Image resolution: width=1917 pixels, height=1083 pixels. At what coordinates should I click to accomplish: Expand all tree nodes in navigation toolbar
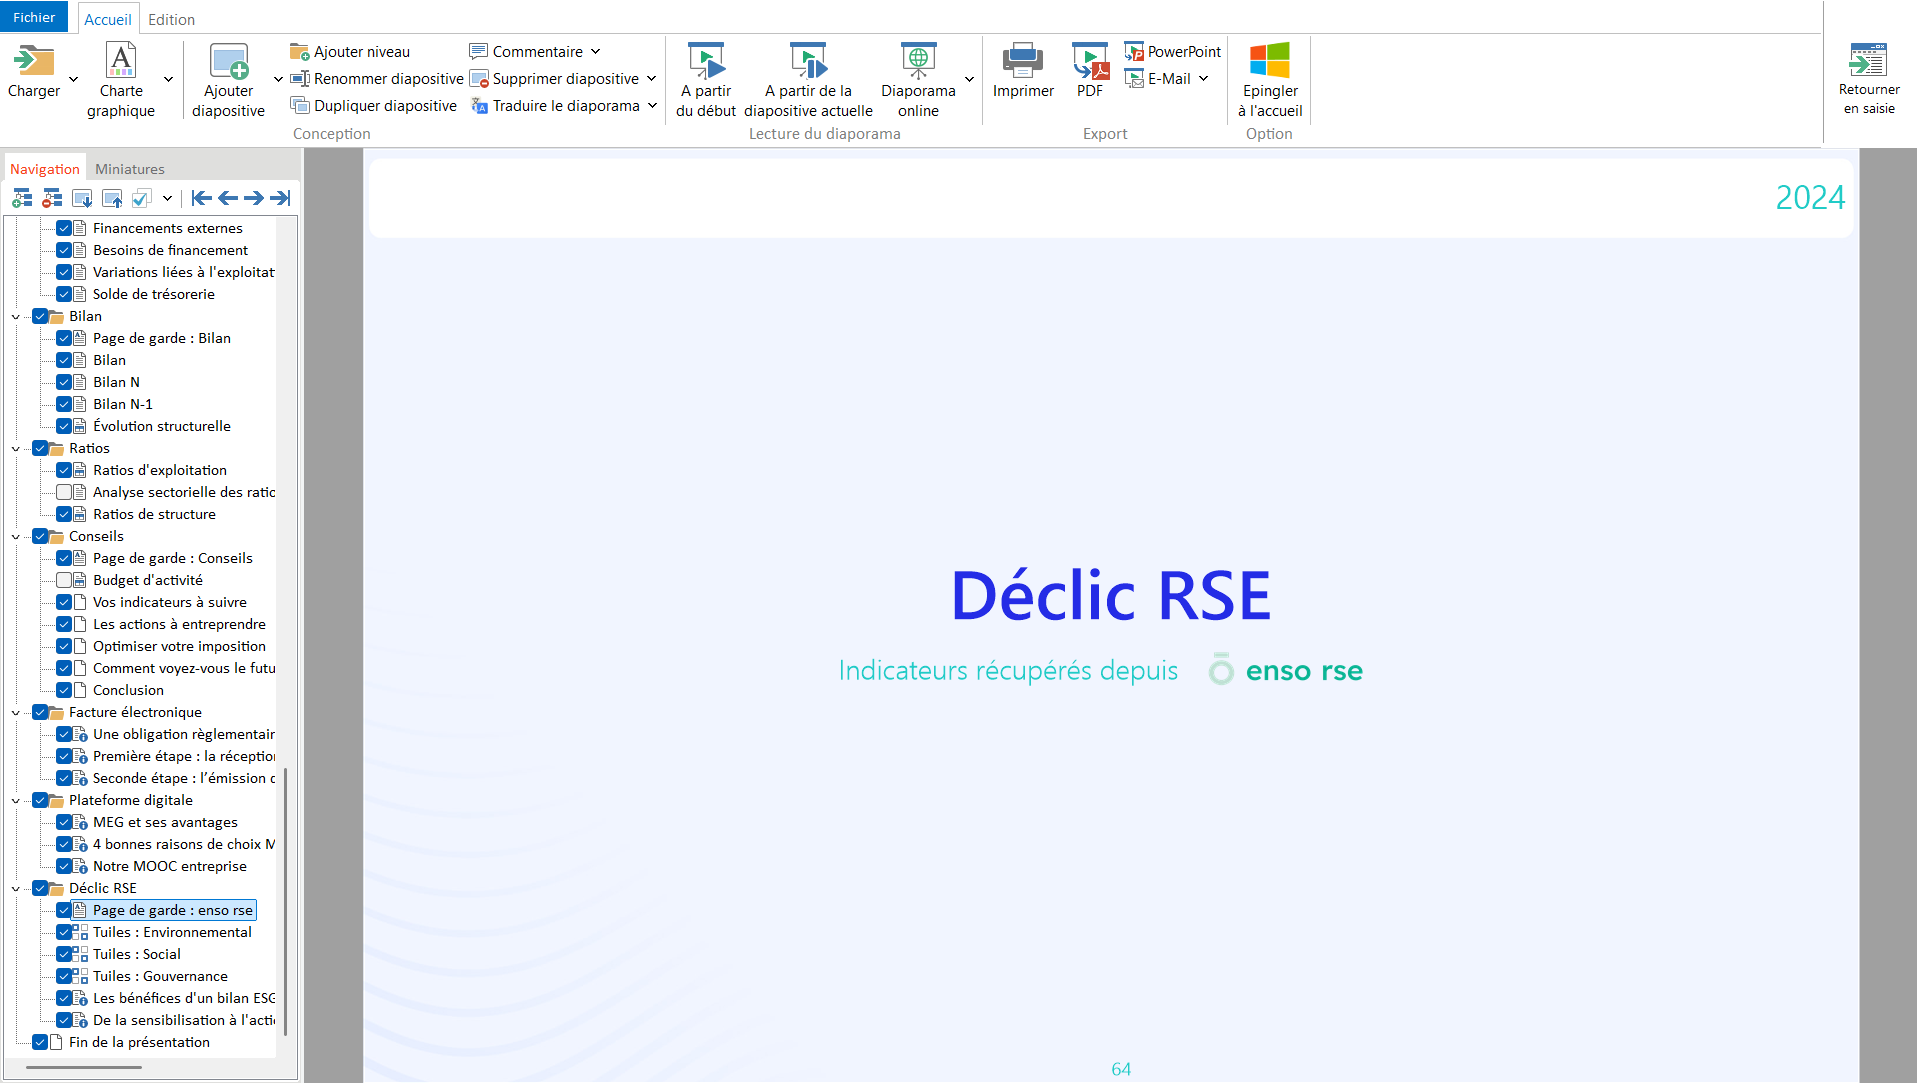(22, 198)
